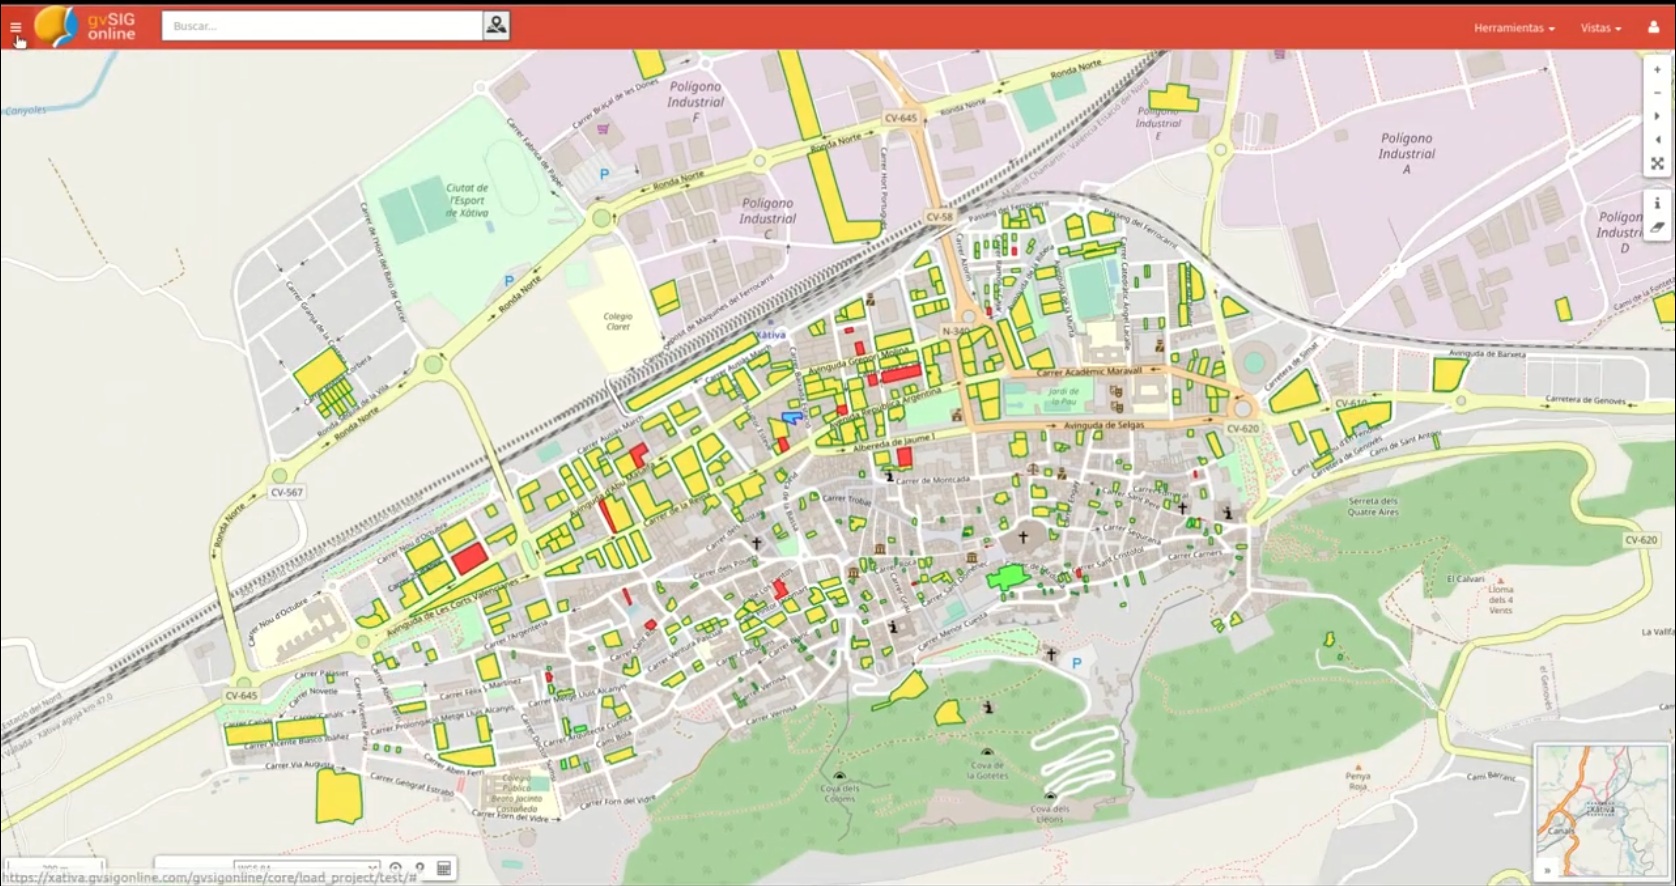Screen dimensions: 1676x886
Task: Select the blue parcel polygon on map
Action: 792,417
